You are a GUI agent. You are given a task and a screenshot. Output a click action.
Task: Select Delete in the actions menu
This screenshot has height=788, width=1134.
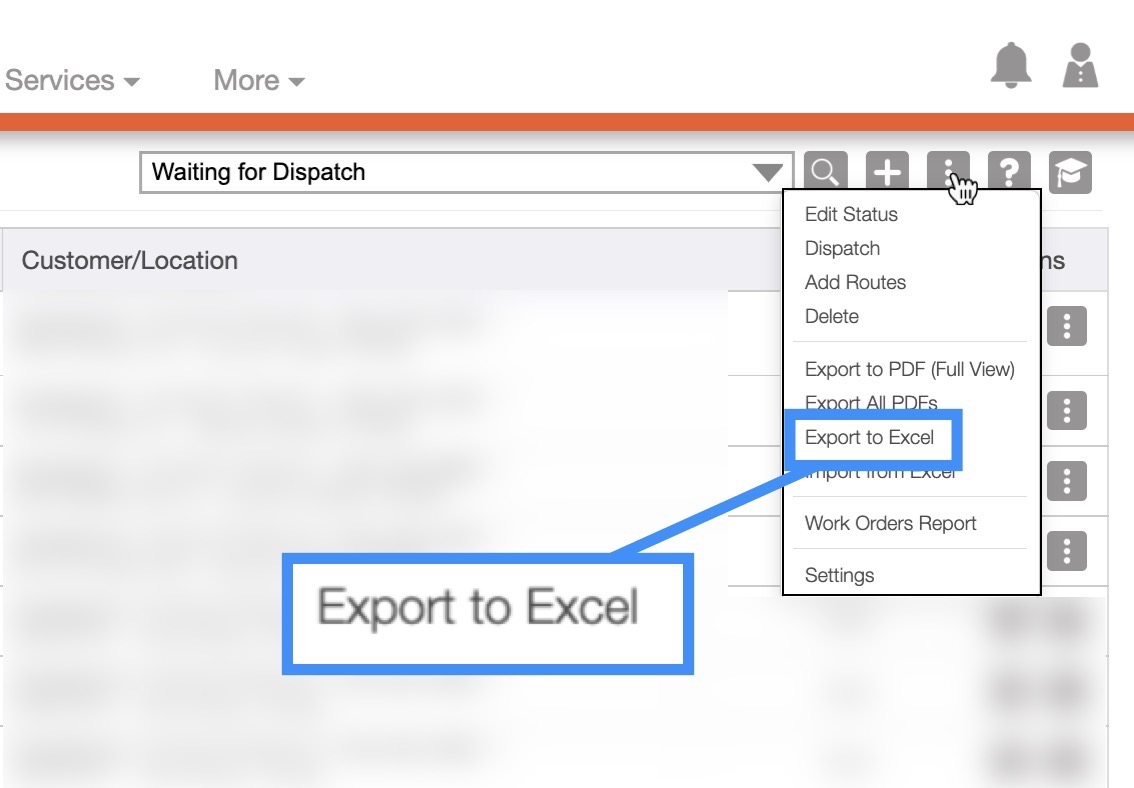click(x=831, y=316)
